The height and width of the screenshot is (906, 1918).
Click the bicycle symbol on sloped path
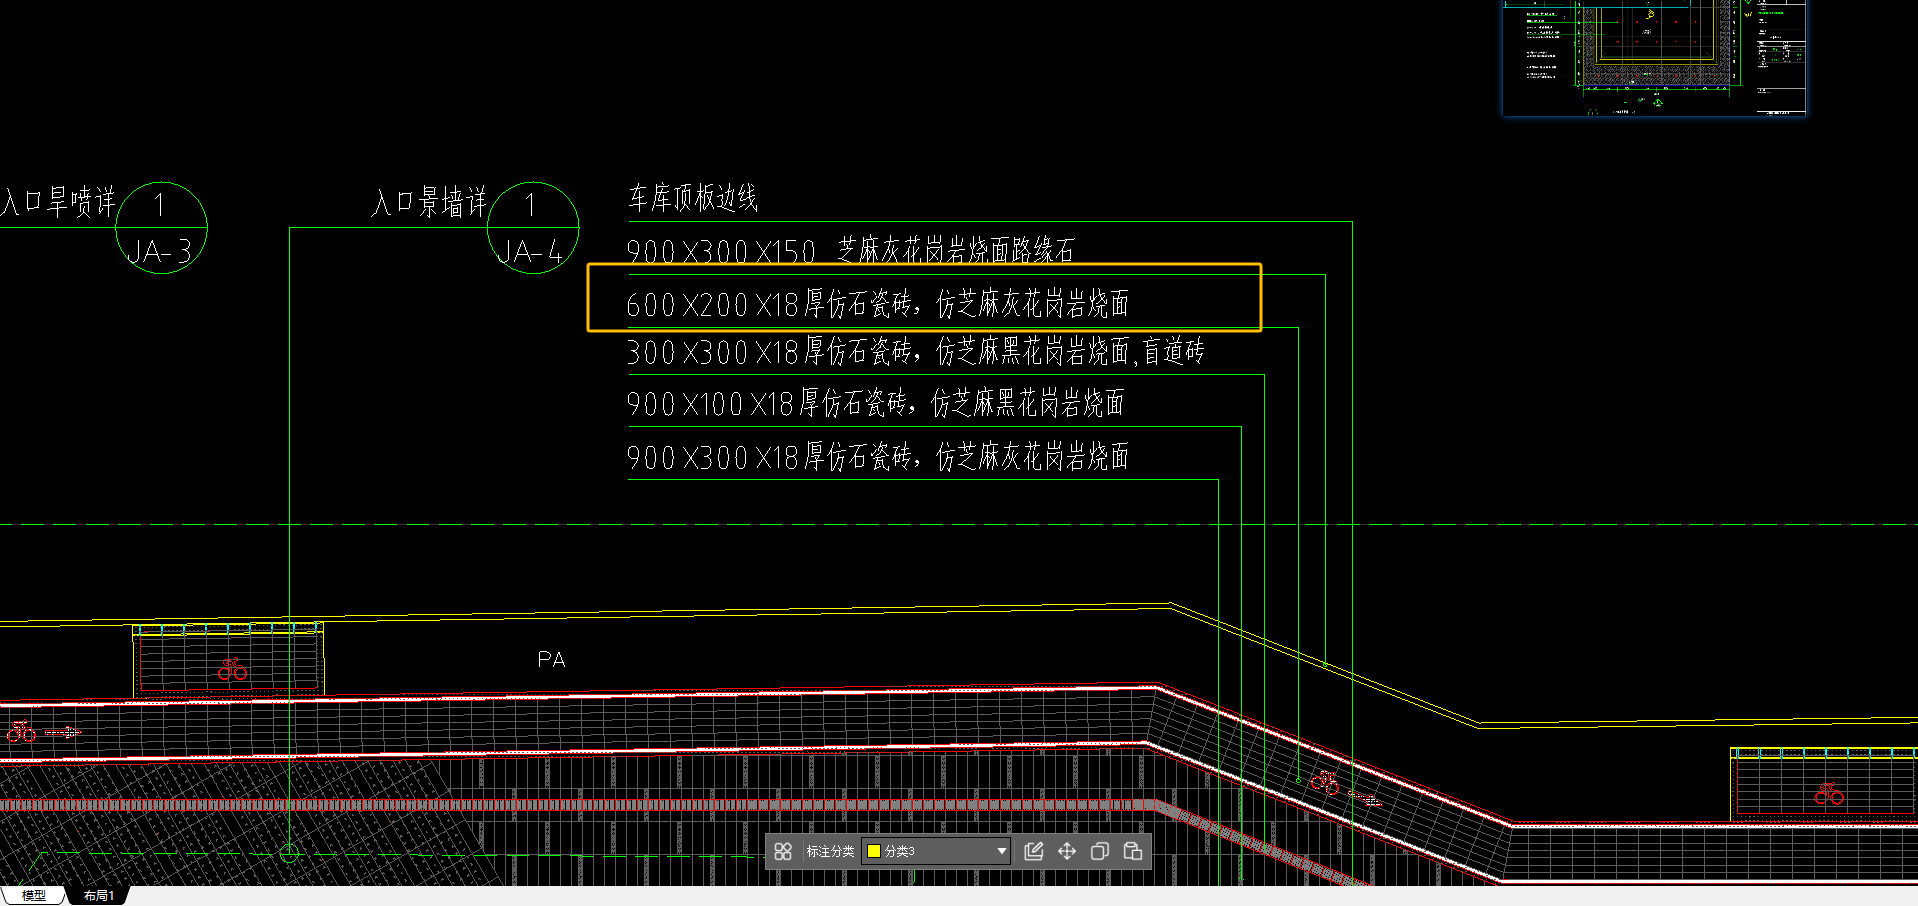pyautogui.click(x=1325, y=781)
